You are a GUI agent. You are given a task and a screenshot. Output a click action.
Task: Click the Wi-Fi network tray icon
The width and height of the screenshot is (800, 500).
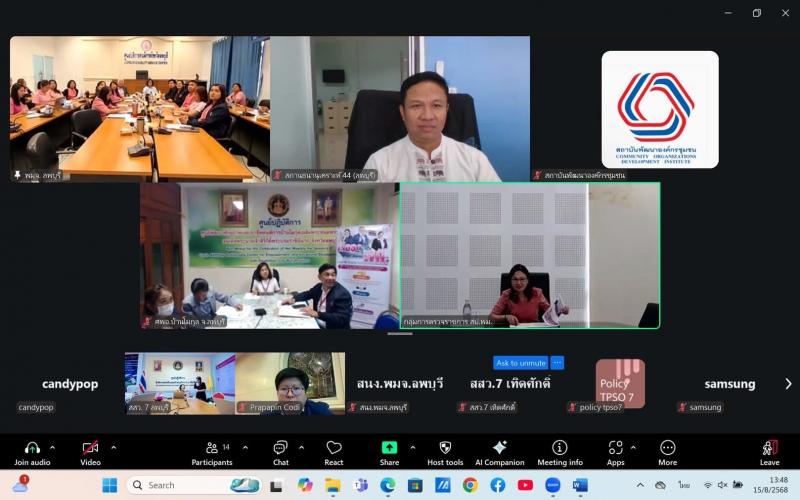coord(707,485)
